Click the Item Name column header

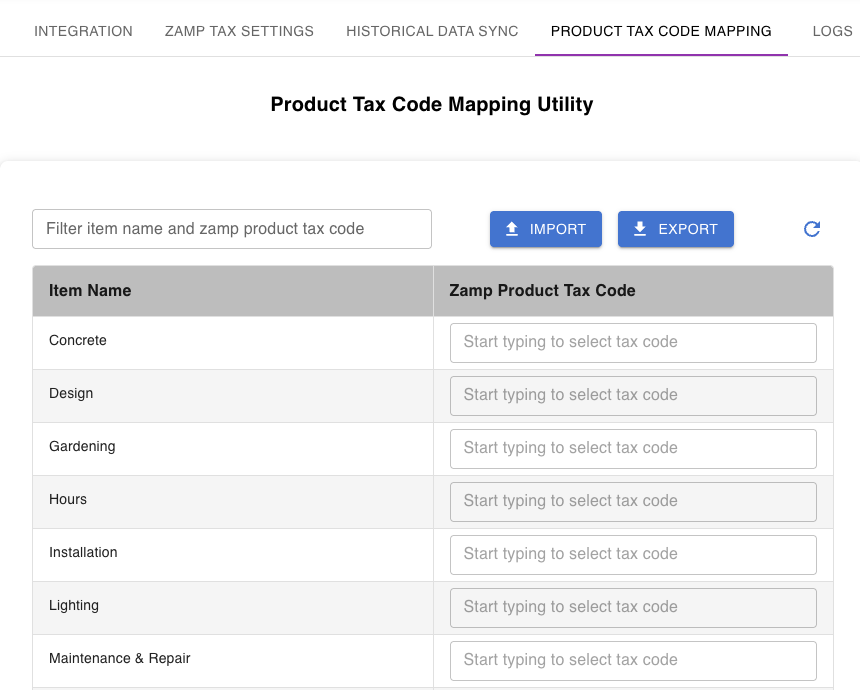point(90,291)
